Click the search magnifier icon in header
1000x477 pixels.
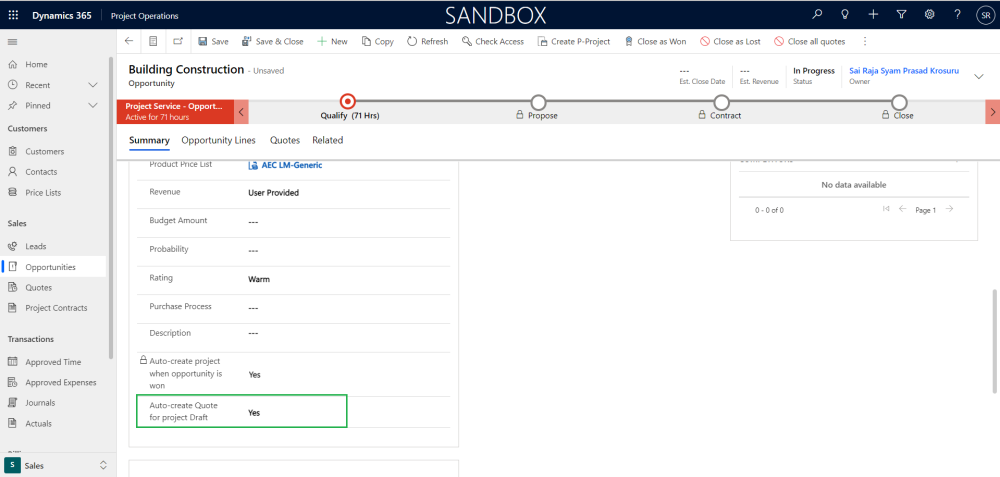click(x=817, y=15)
